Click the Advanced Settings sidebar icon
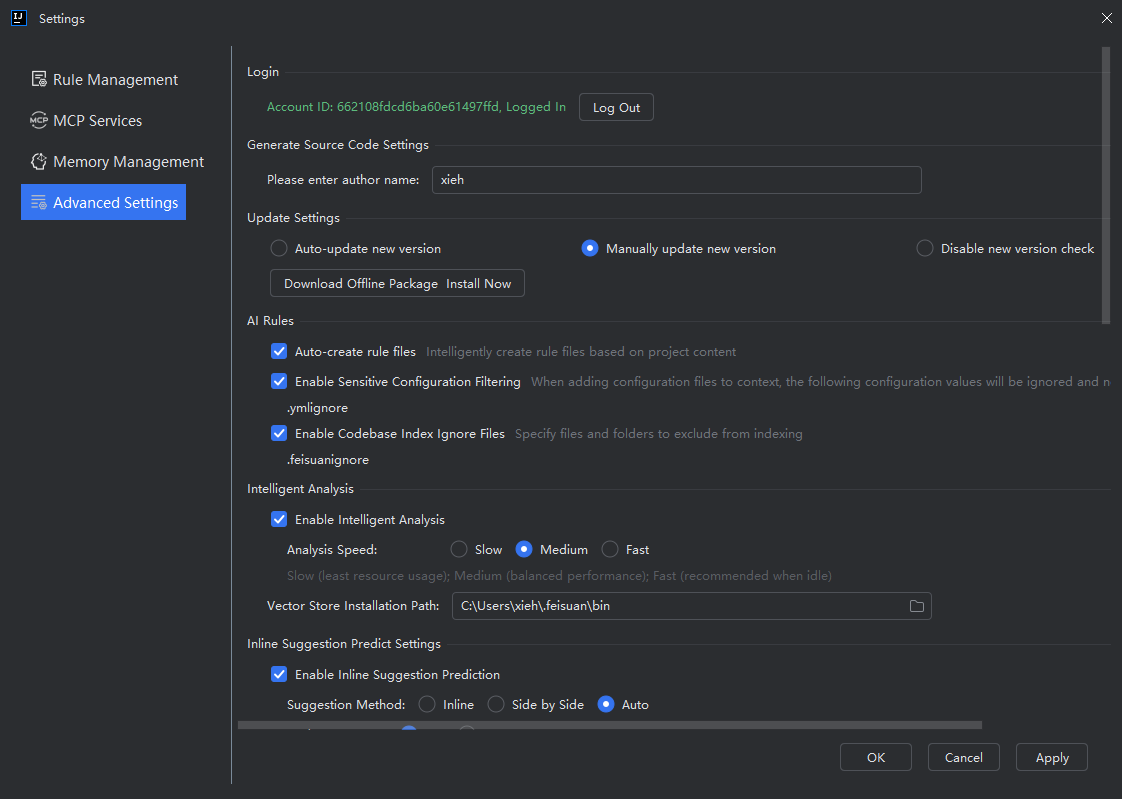This screenshot has width=1122, height=799. tap(39, 203)
